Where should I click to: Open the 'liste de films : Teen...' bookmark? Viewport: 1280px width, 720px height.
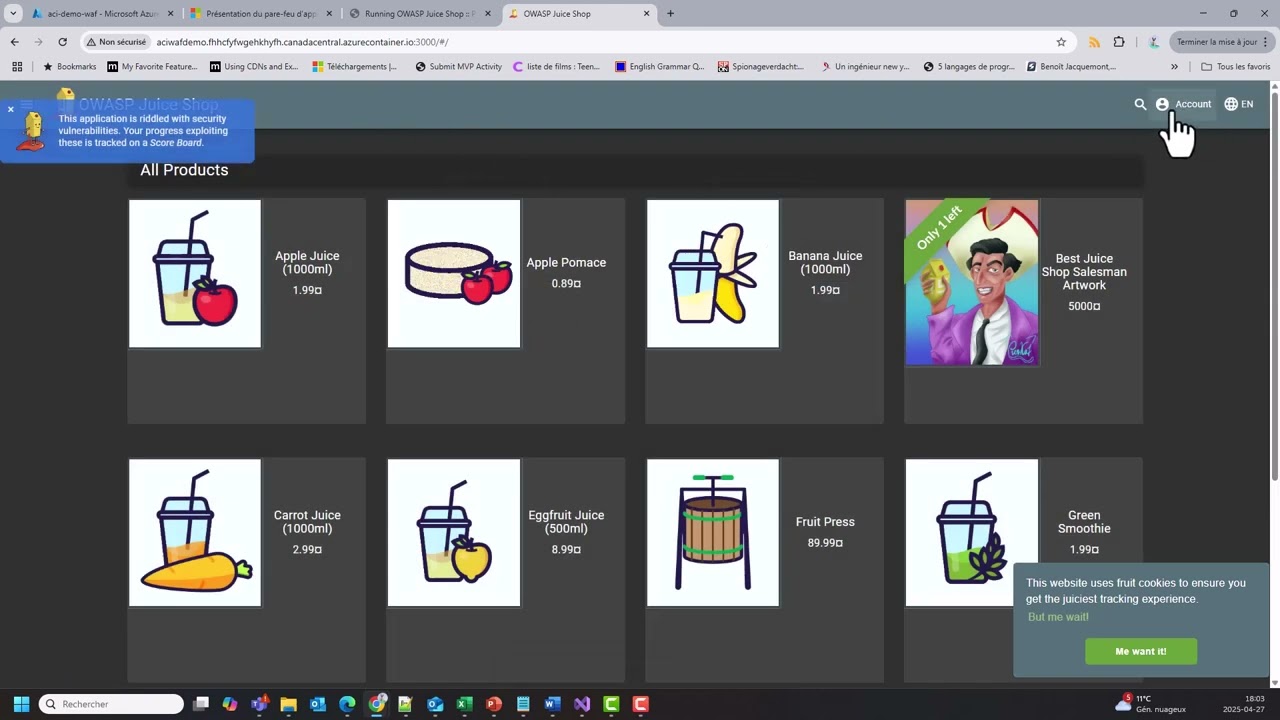[x=556, y=67]
